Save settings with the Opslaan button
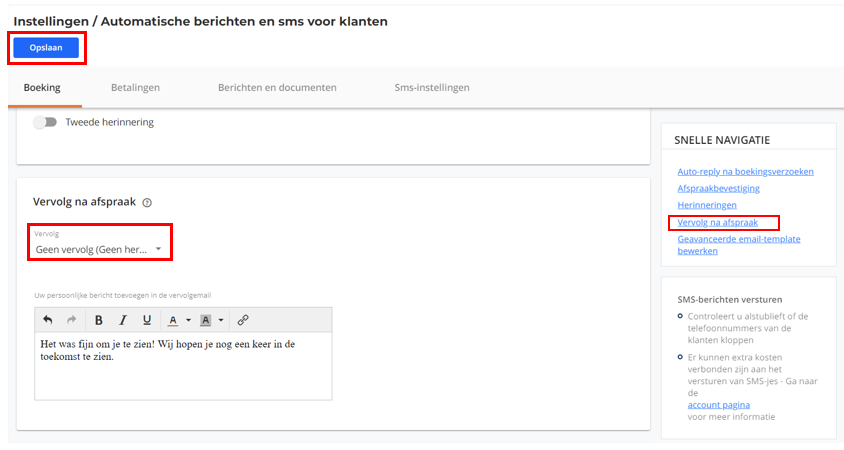Image resolution: width=844 pixels, height=450 pixels. tap(46, 48)
